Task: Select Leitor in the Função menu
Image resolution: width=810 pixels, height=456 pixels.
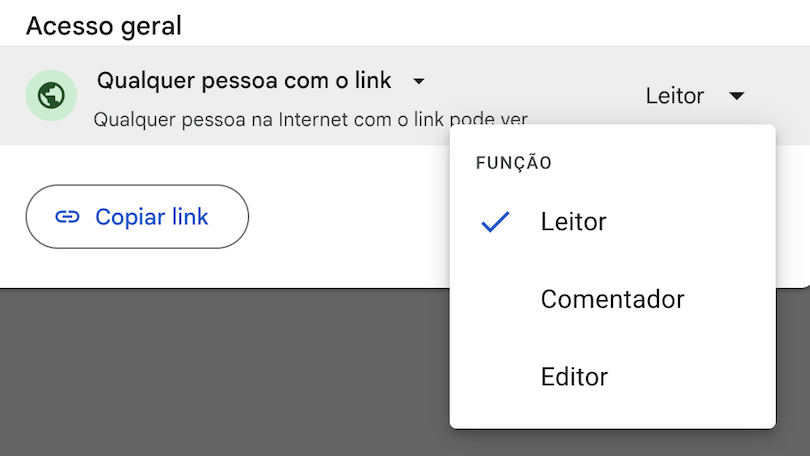Action: tap(573, 221)
